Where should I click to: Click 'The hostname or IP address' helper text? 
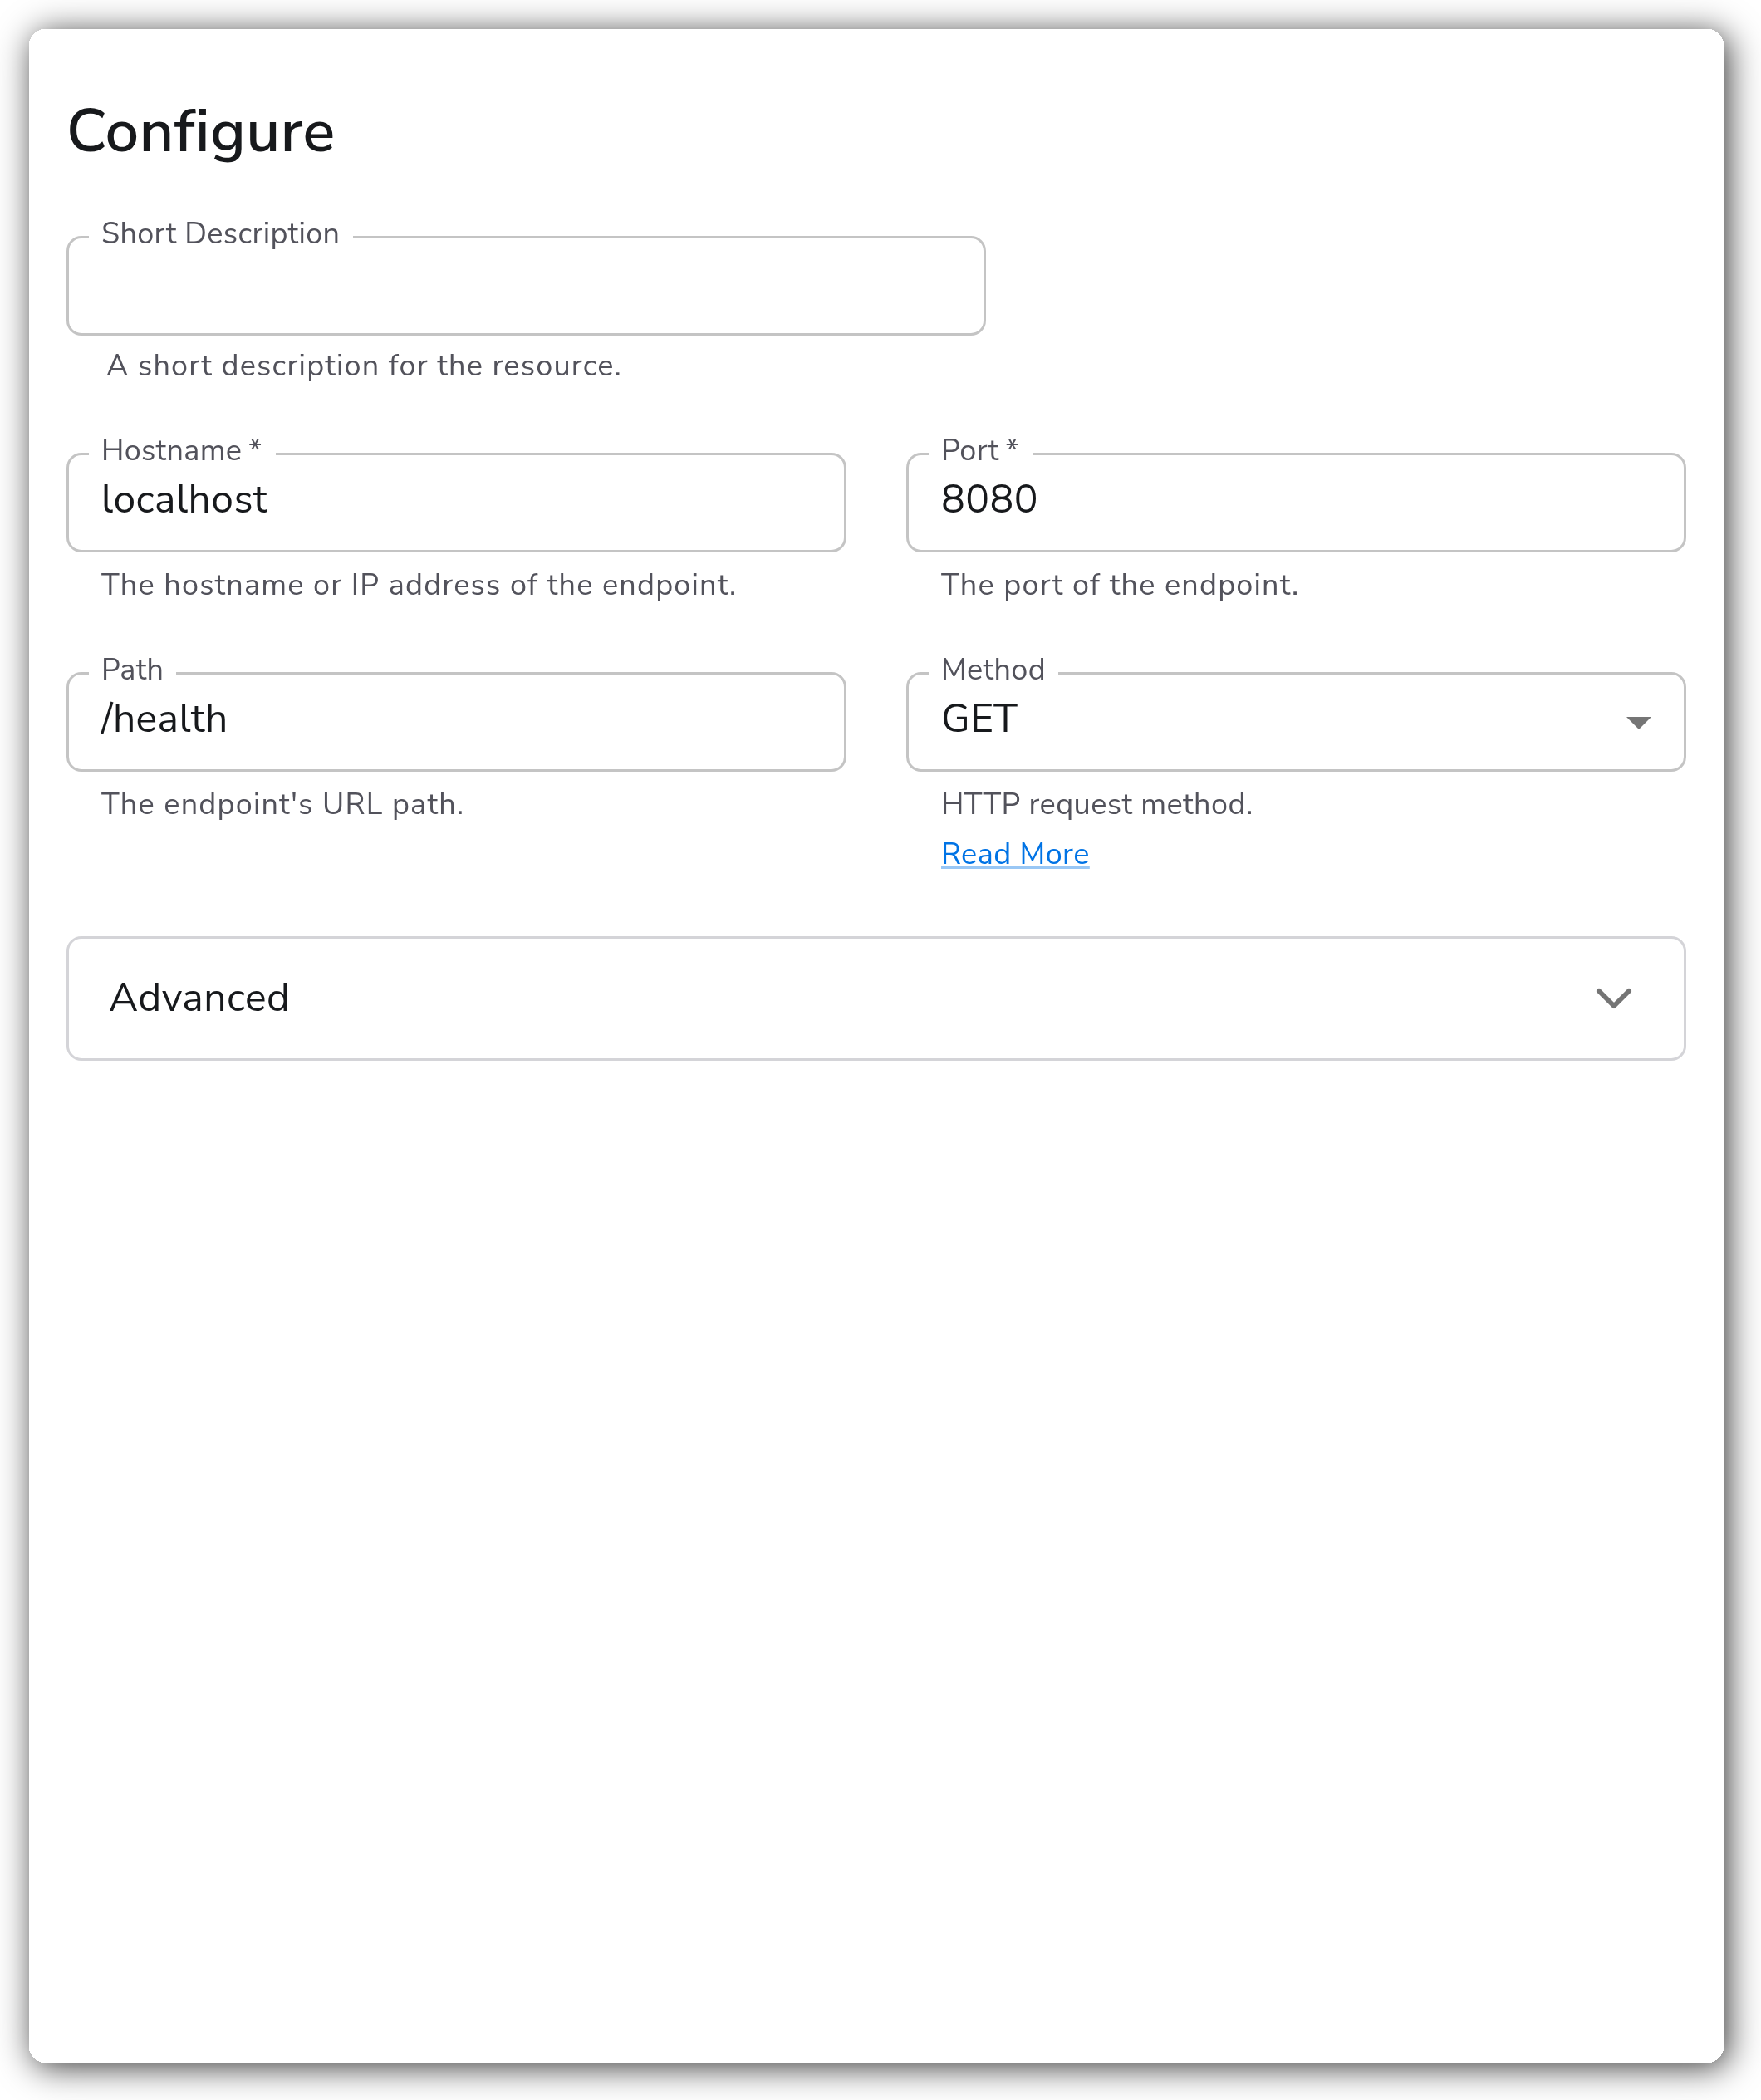click(x=419, y=585)
